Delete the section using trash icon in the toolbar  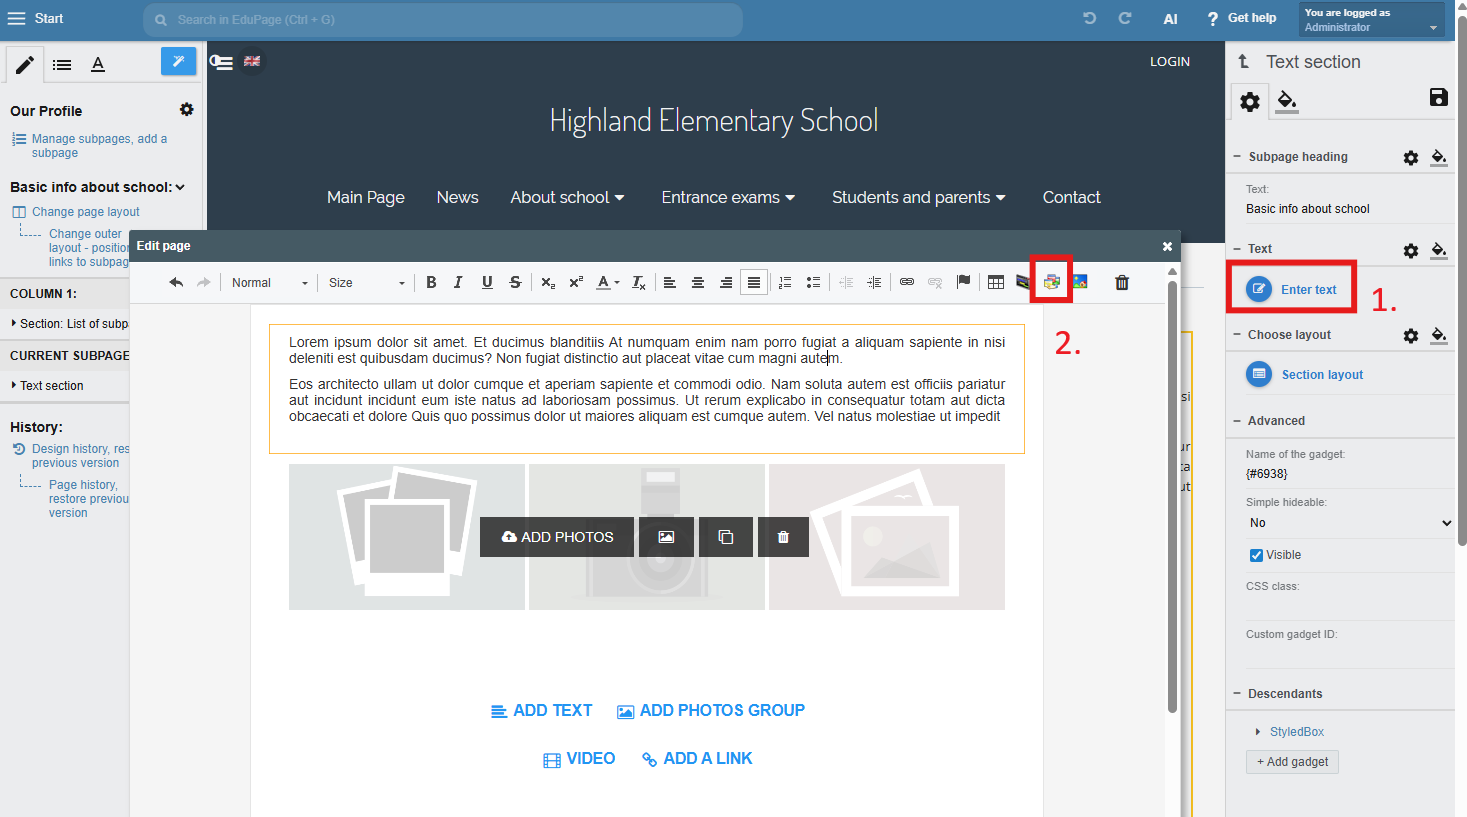pos(1121,283)
